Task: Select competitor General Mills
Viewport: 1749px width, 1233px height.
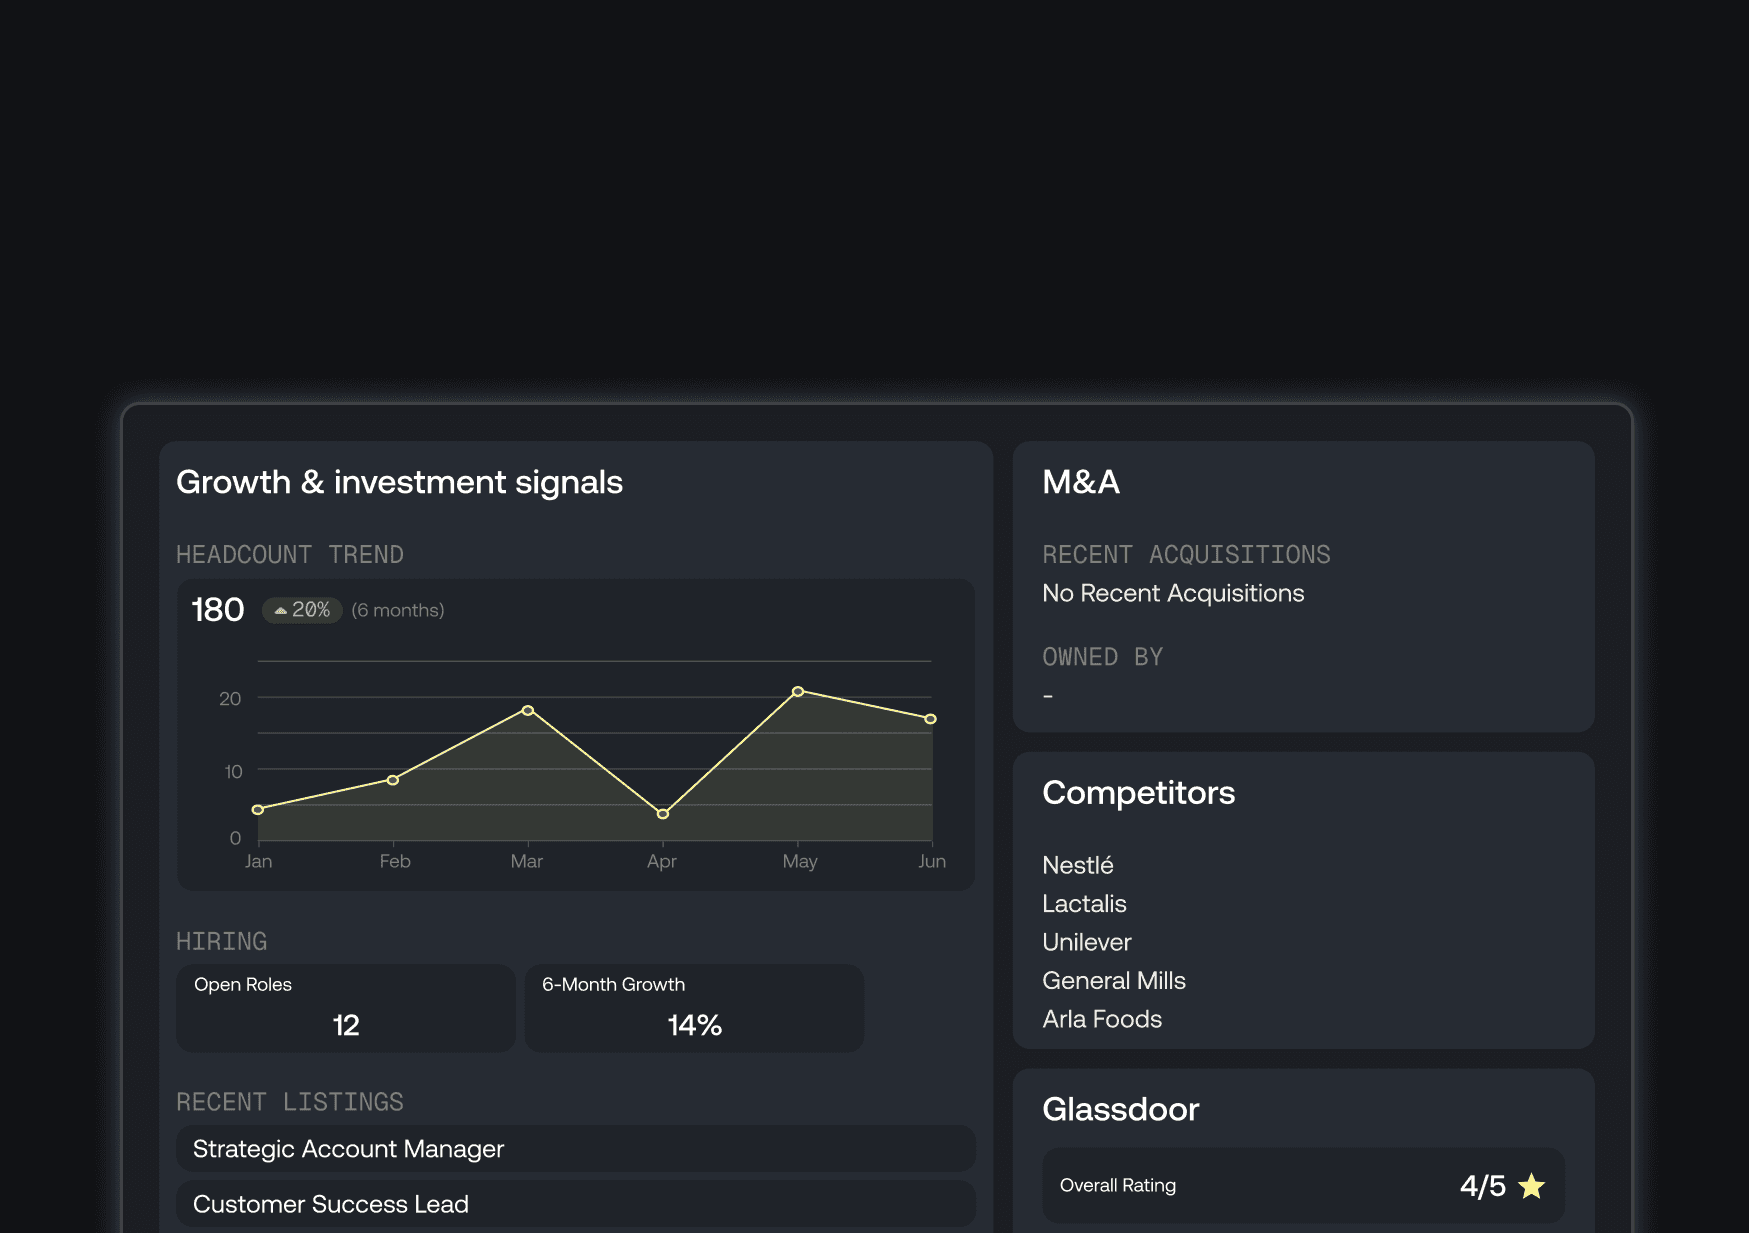Action: [1114, 981]
